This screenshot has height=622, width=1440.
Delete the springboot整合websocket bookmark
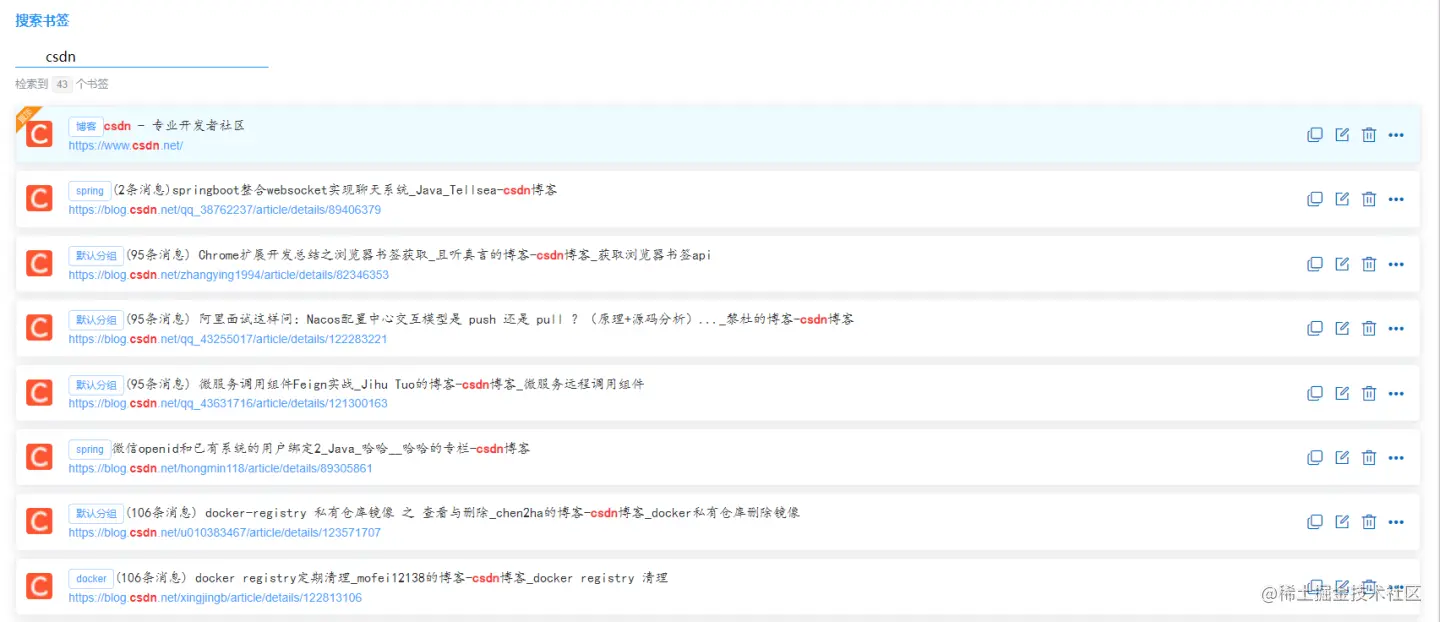pyautogui.click(x=1369, y=199)
